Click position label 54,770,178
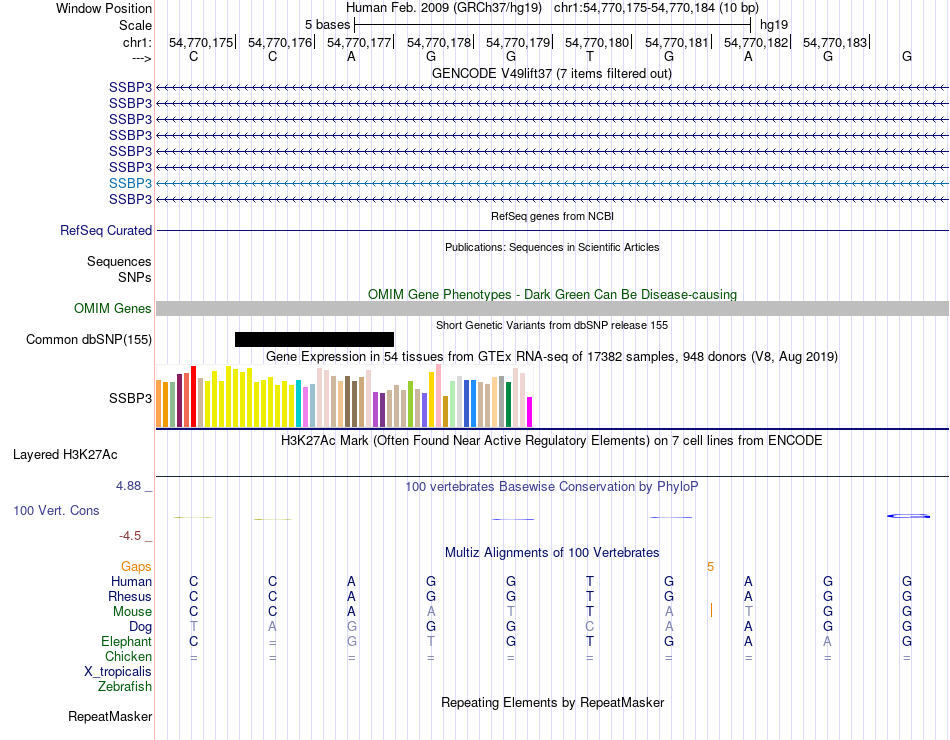This screenshot has width=950, height=740. (439, 42)
